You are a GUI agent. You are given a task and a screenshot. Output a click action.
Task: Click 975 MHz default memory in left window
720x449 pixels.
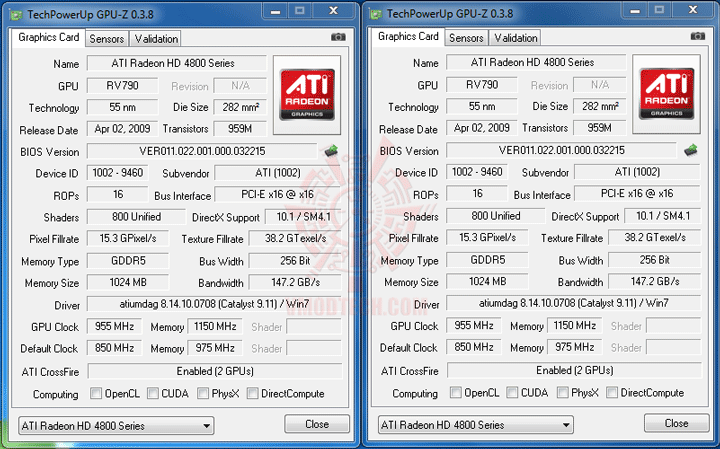[x=215, y=348]
